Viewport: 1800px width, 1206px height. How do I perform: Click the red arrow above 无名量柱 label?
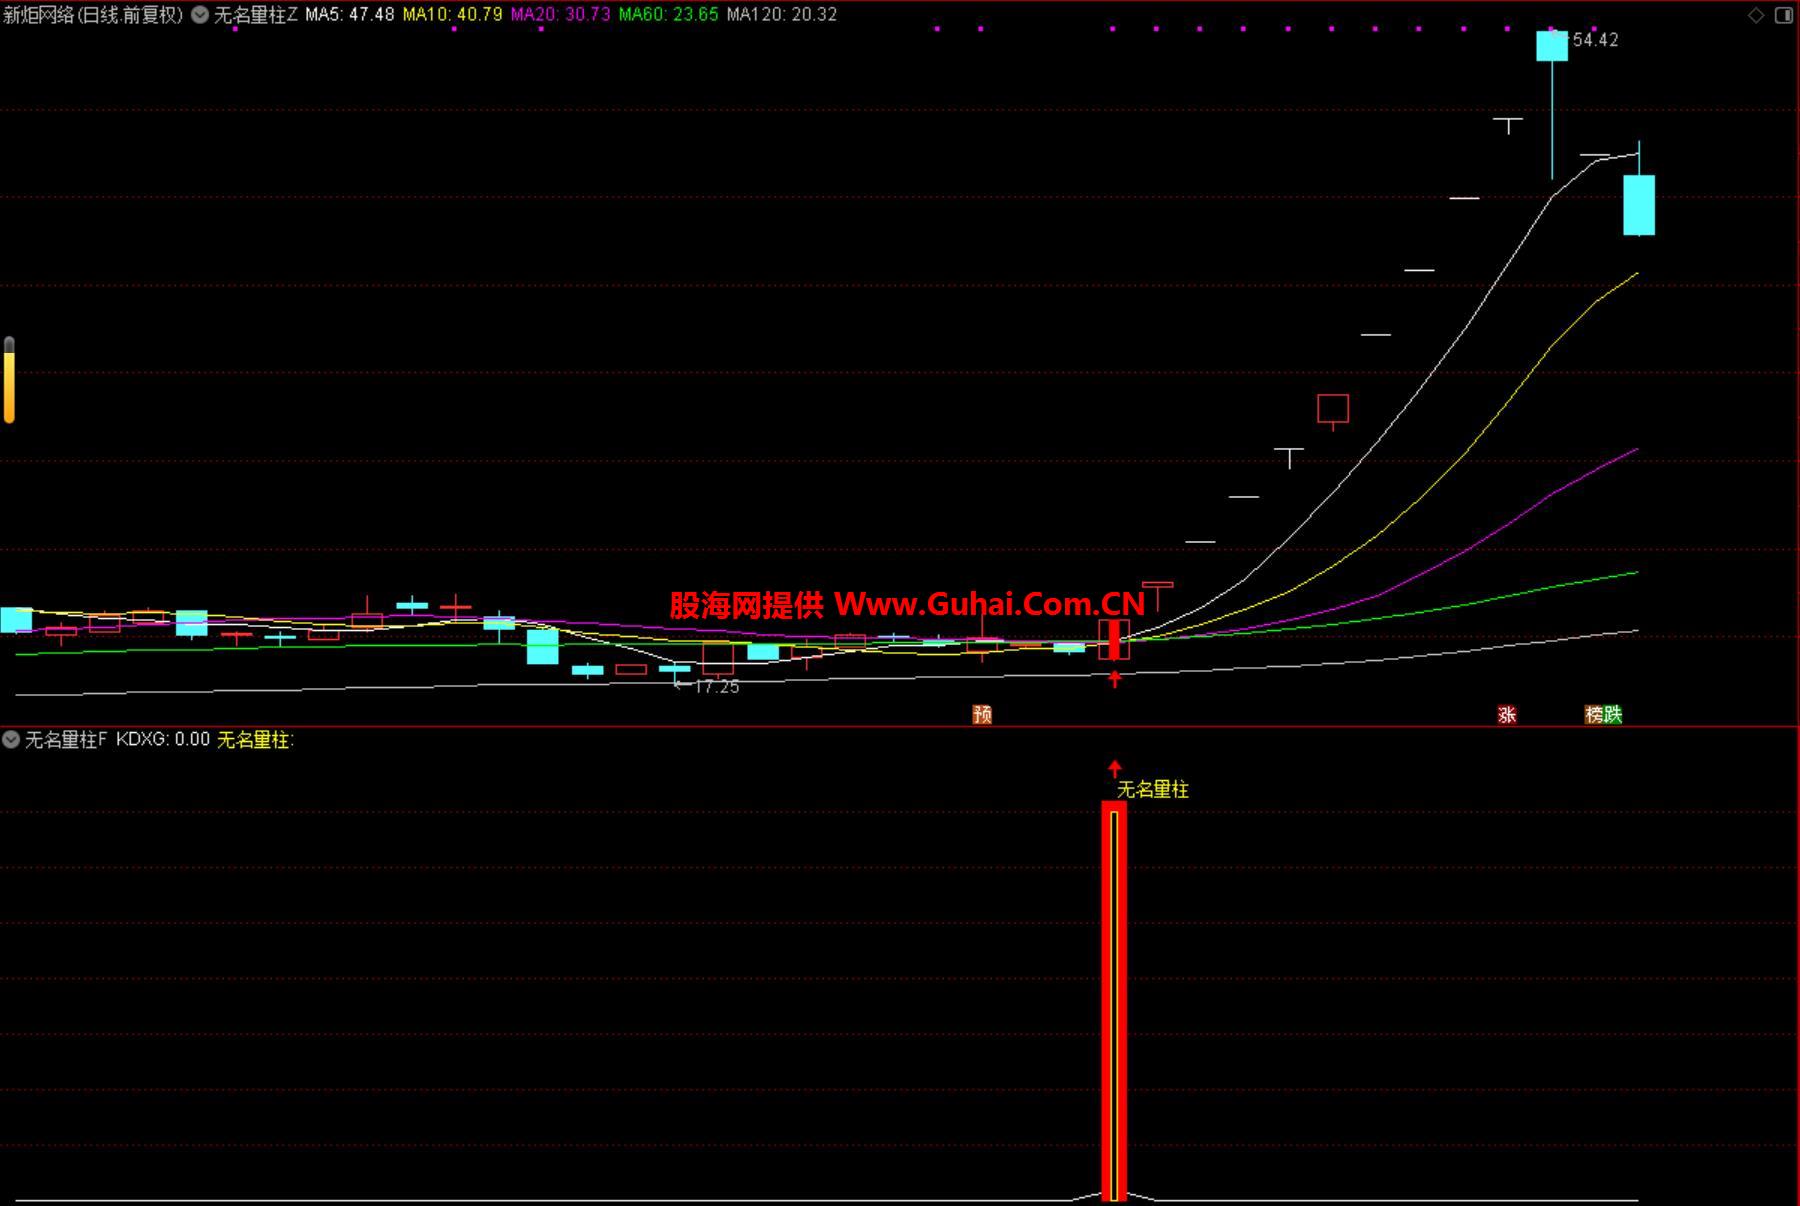coord(1115,769)
